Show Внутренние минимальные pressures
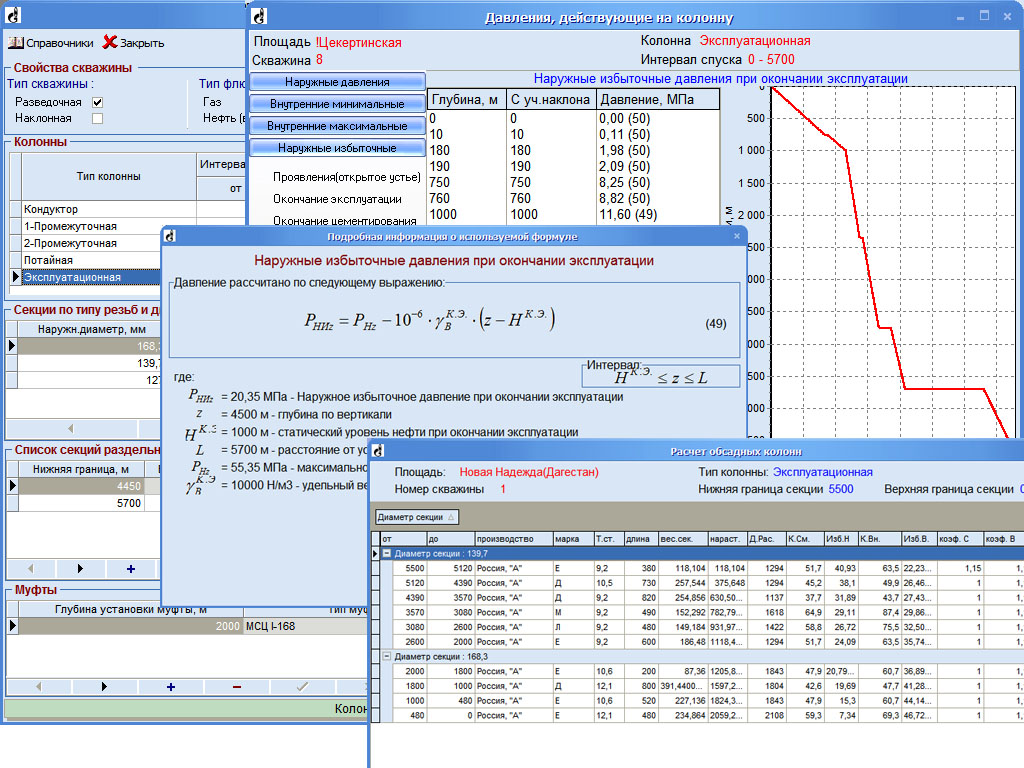Screen dimensions: 1024x768 point(337,104)
